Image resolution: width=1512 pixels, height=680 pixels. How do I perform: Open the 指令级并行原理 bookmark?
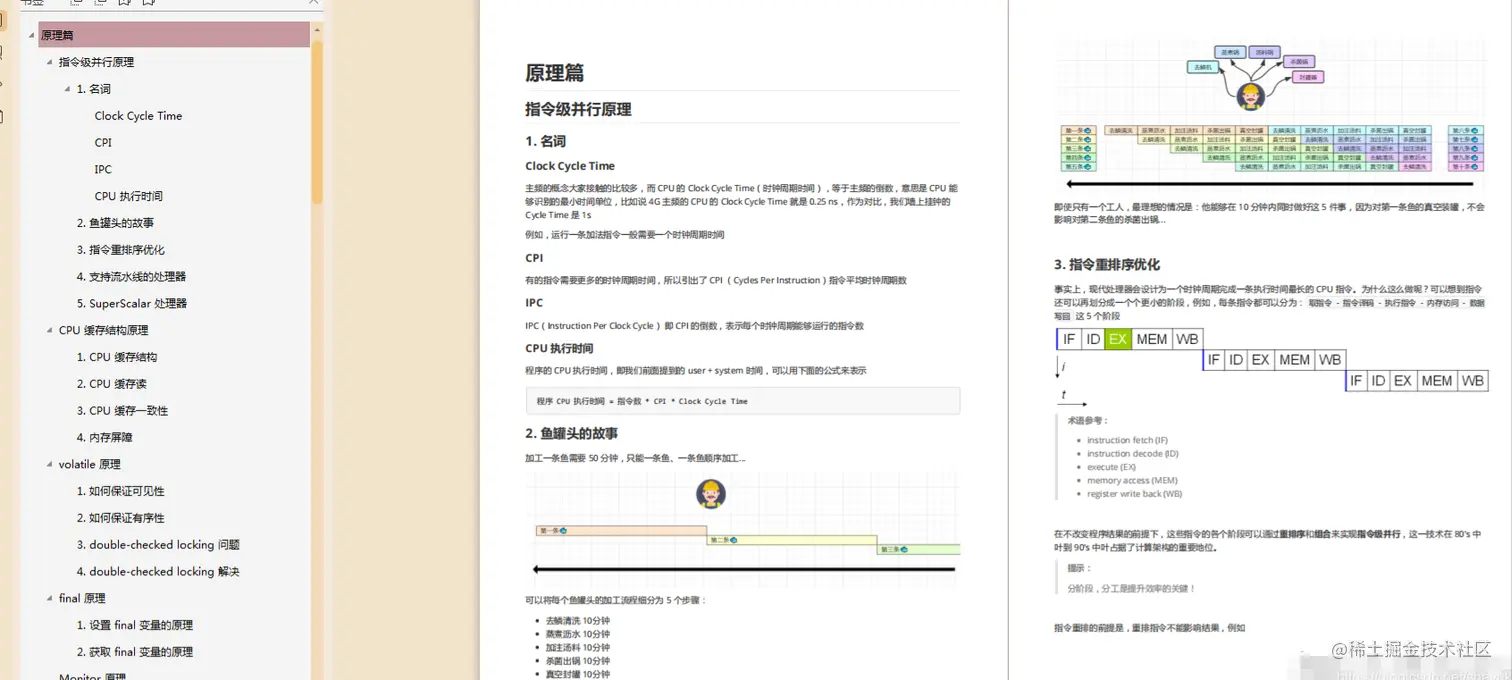click(96, 62)
